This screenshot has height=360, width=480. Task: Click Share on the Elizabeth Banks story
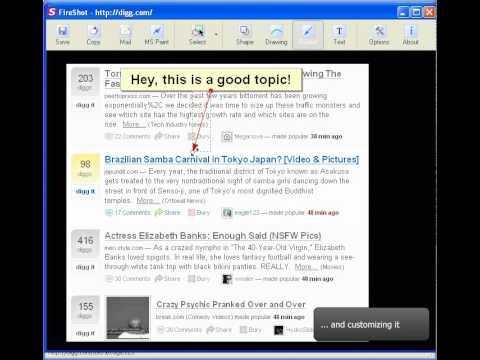(x=168, y=279)
